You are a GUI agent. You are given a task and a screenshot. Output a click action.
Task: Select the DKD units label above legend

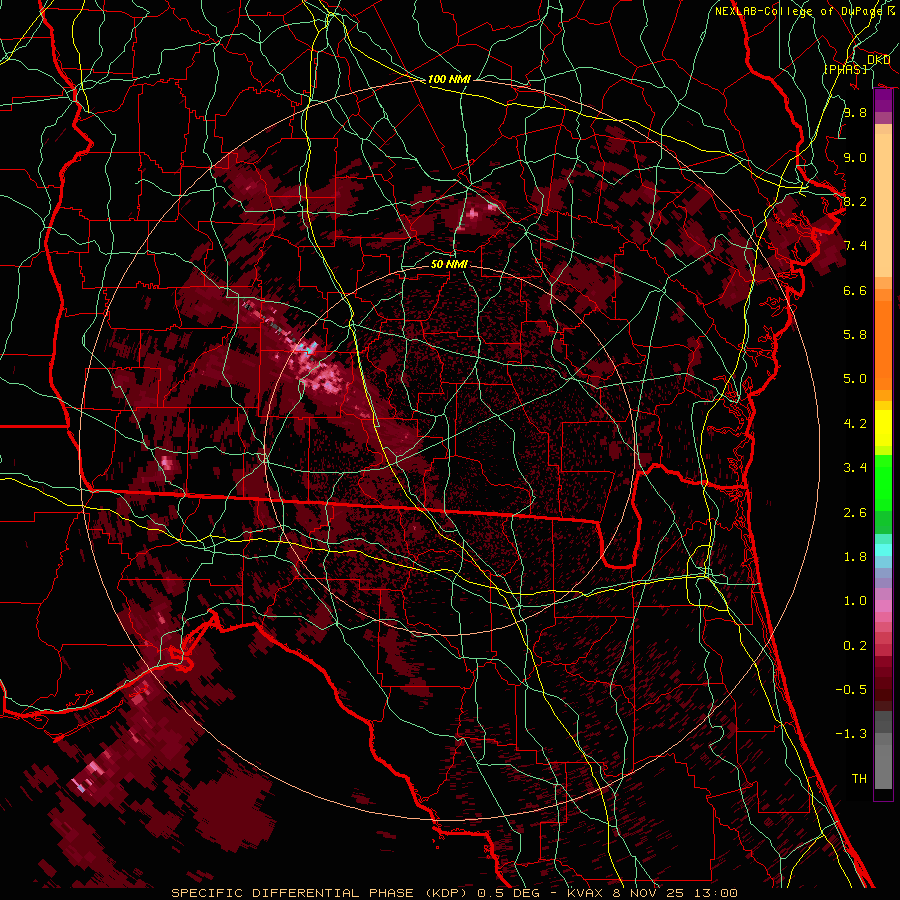click(x=878, y=60)
